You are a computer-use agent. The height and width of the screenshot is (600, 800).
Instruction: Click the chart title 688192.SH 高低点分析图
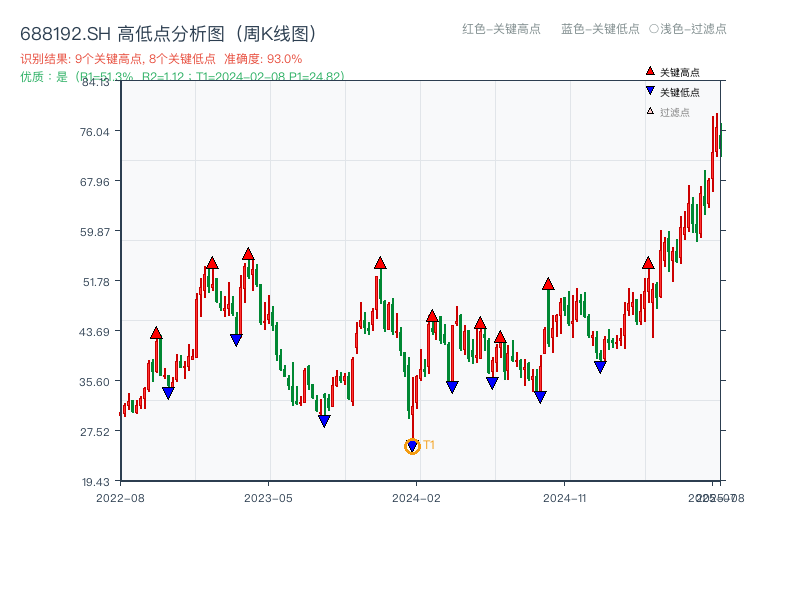coord(168,34)
